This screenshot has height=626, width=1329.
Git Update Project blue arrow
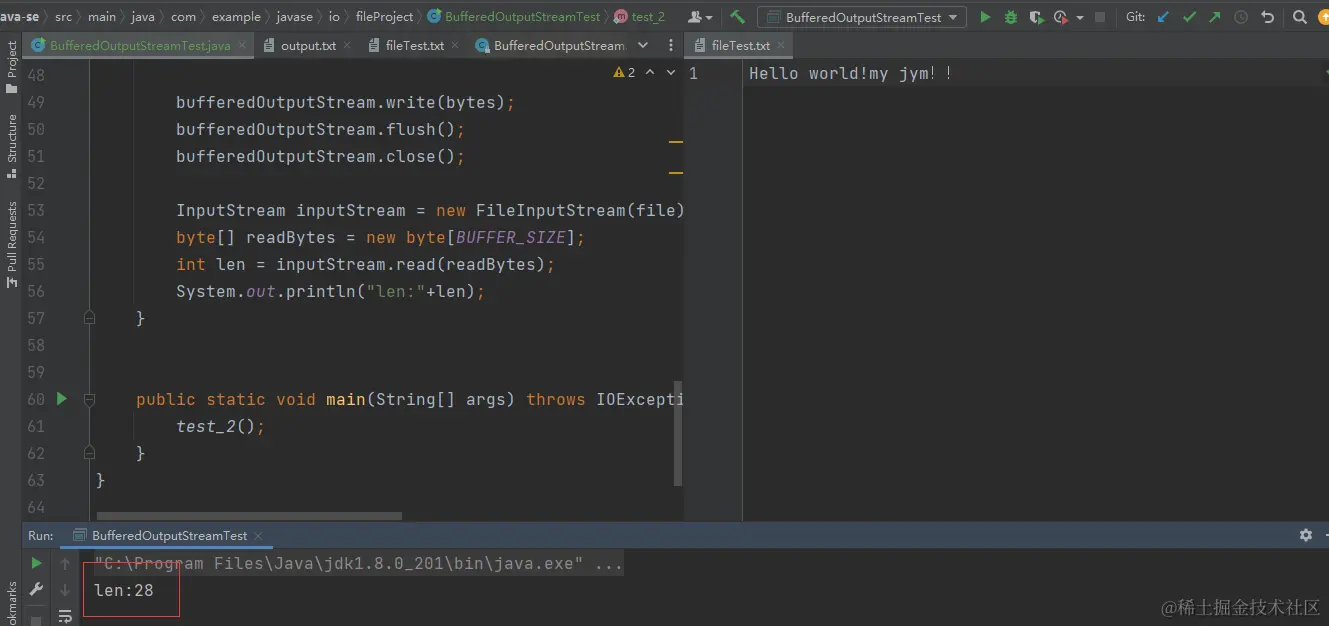pos(1163,17)
